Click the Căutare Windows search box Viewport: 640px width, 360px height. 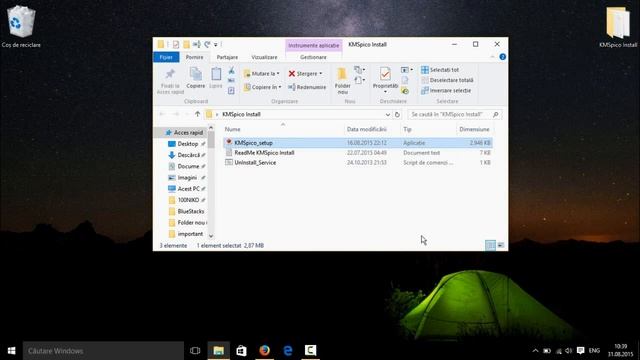coord(103,351)
